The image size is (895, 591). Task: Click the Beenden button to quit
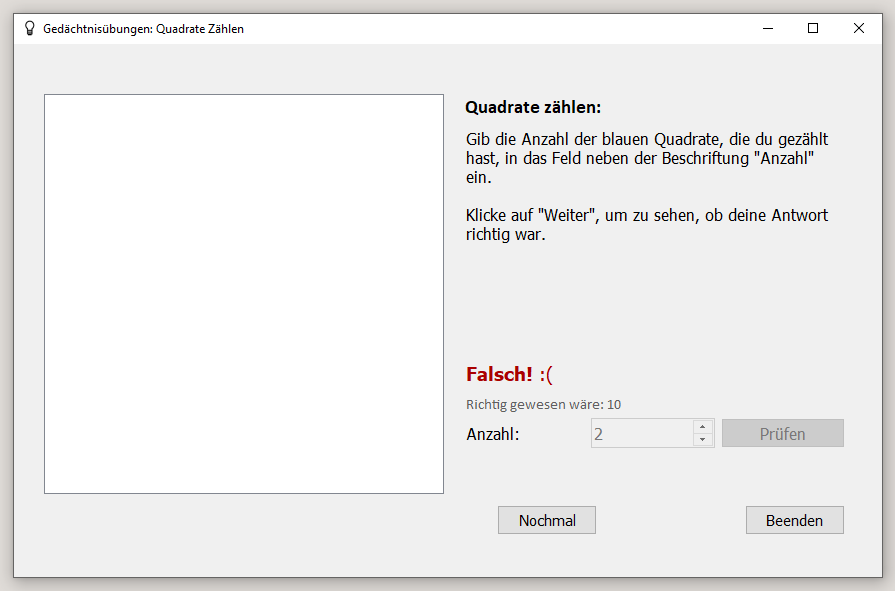795,520
